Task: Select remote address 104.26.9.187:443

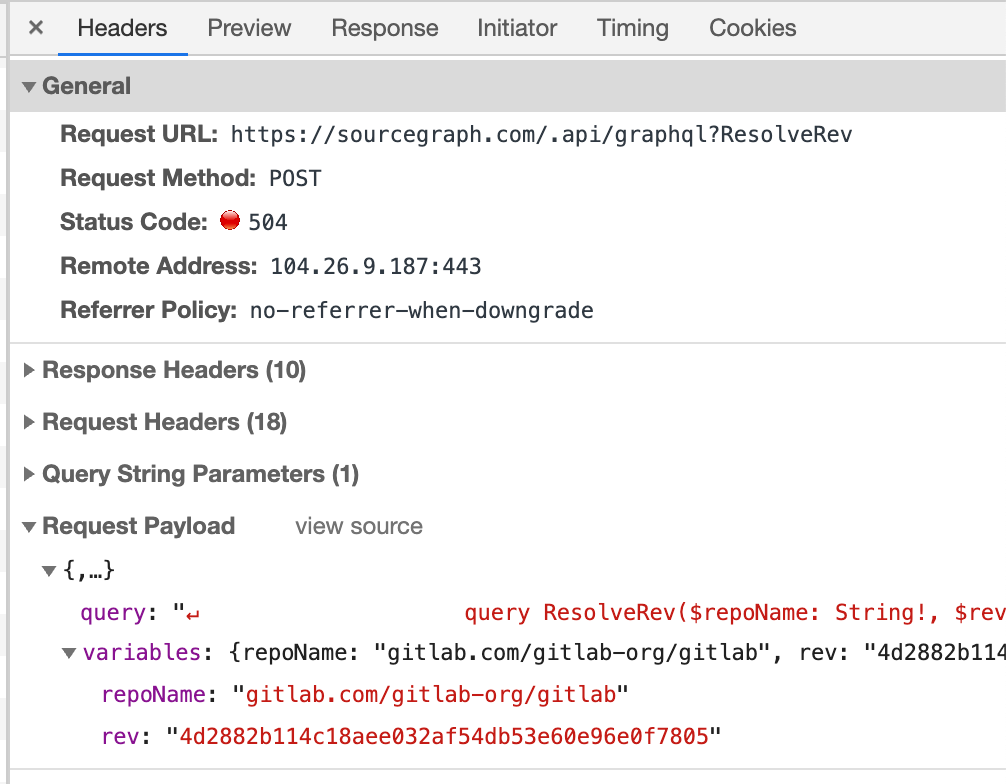Action: [376, 266]
